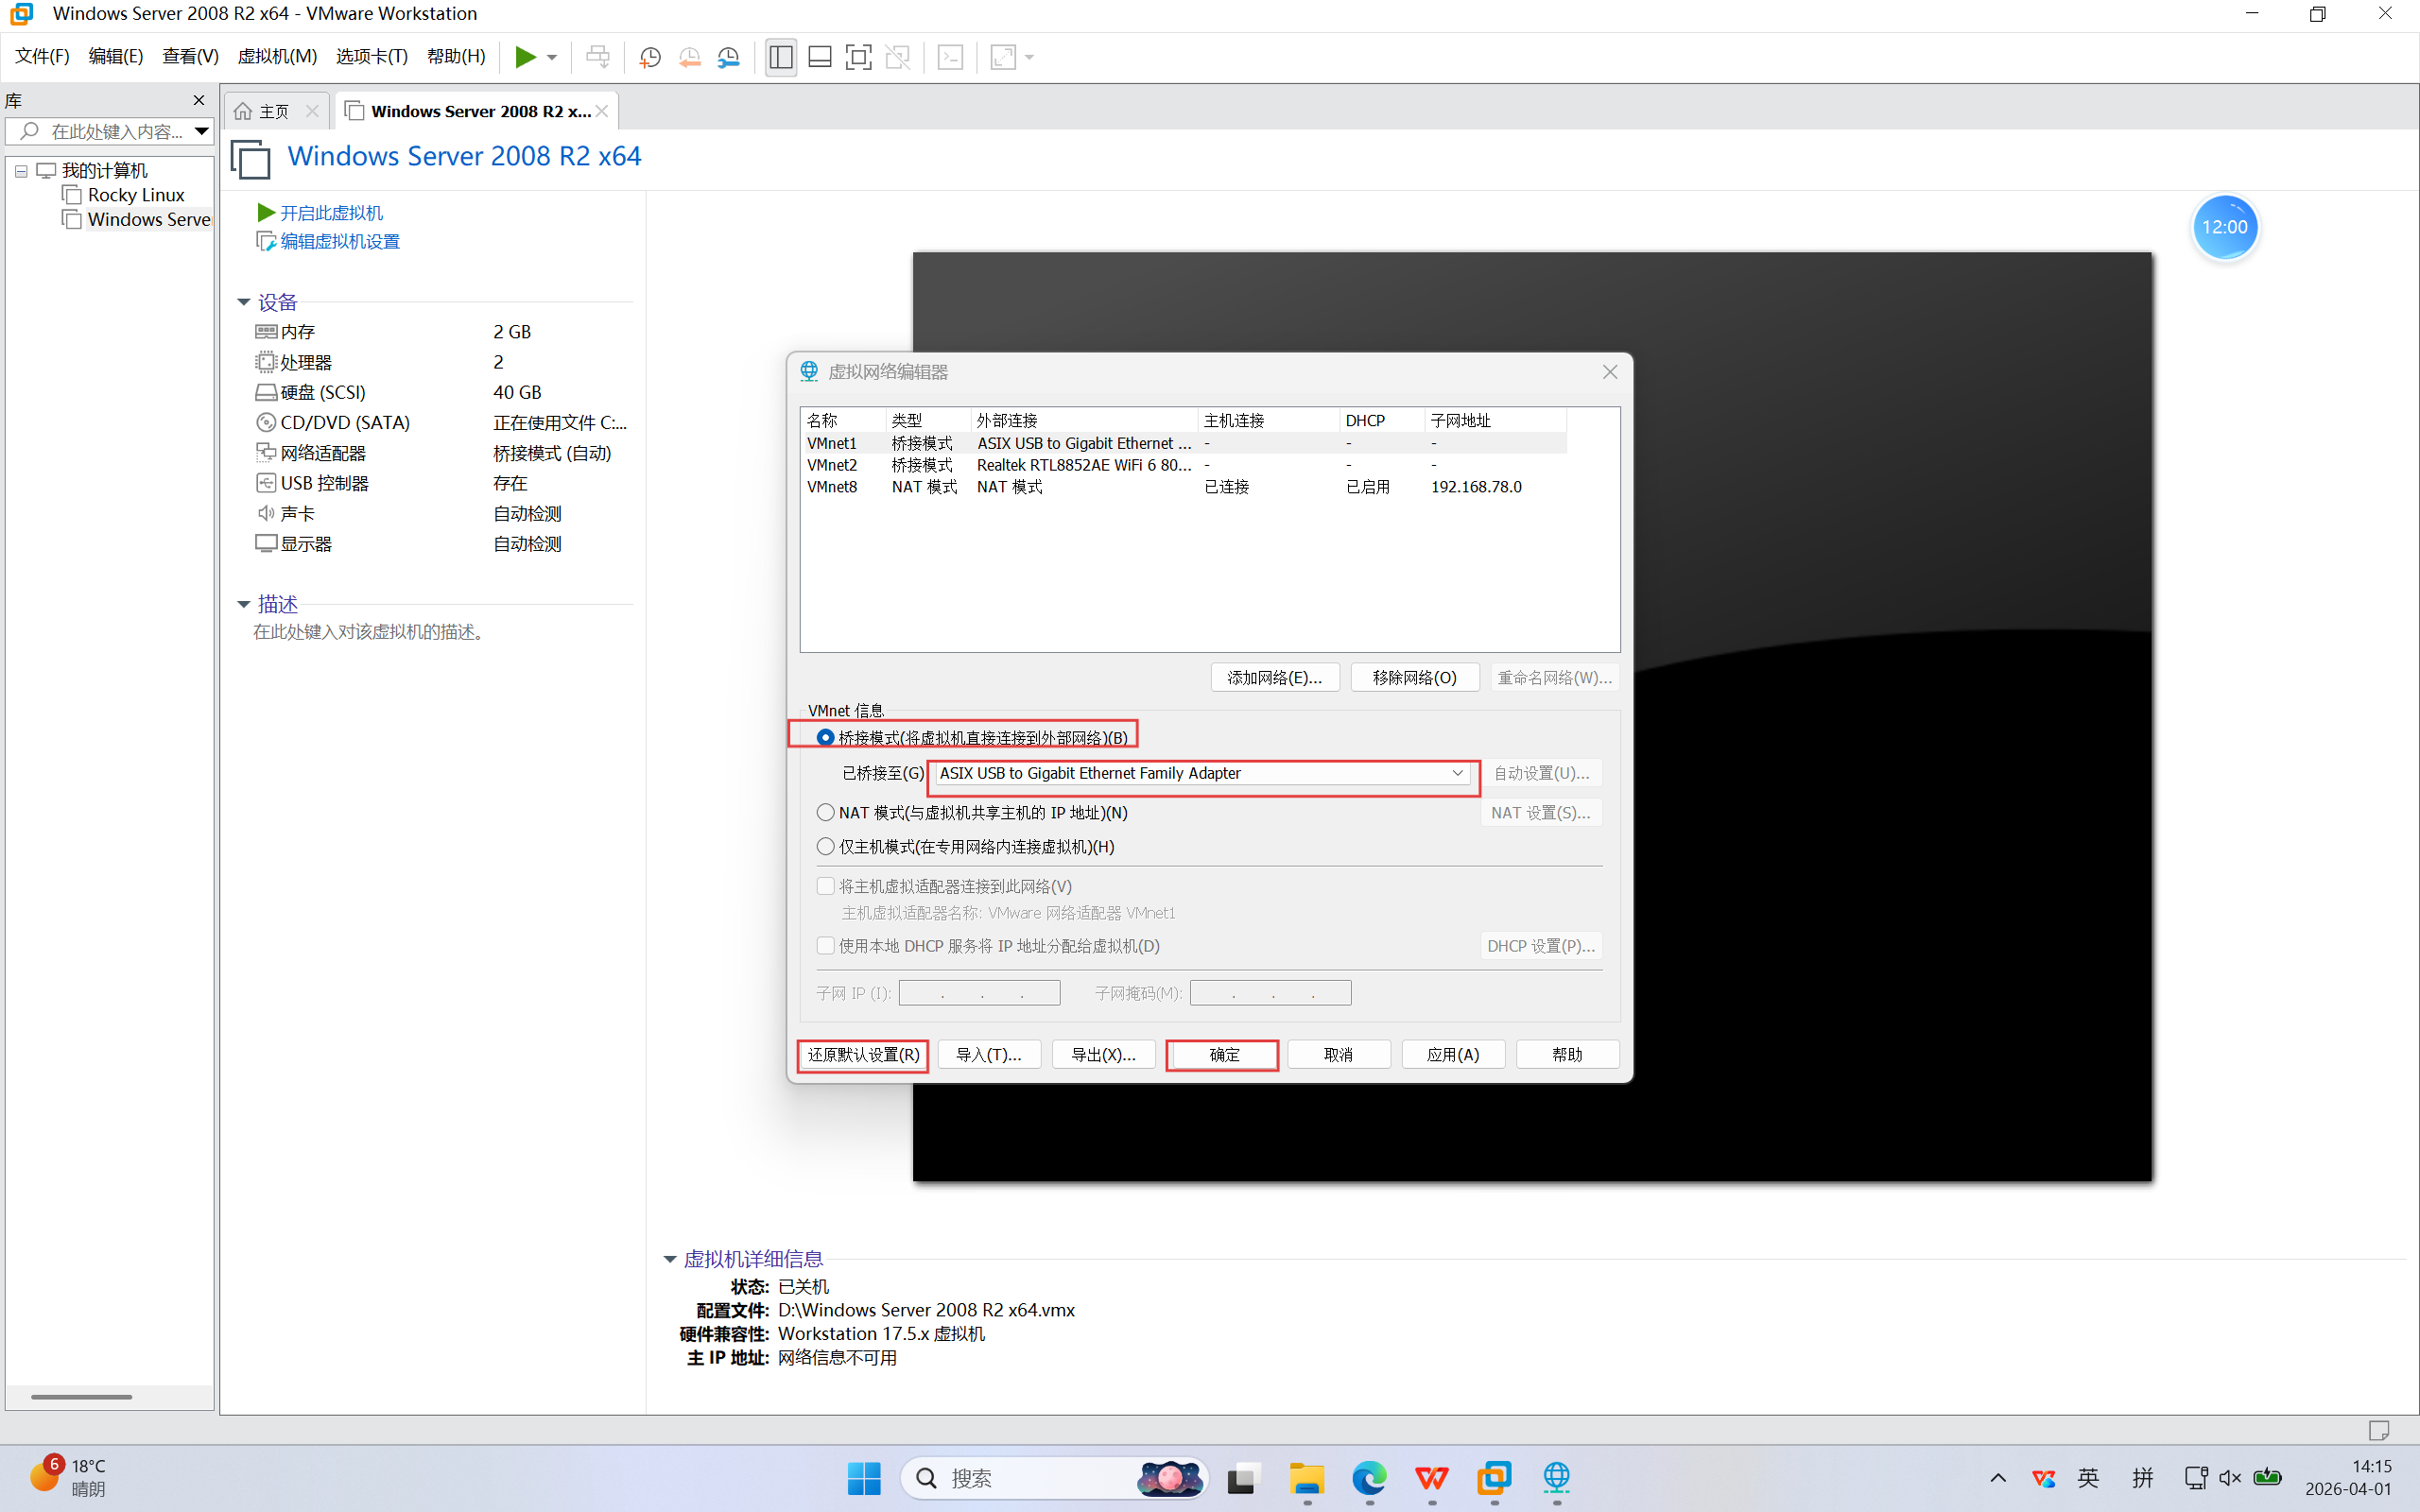Switch to the 主页 tab
Screen dimensions: 2420x1512
click(273, 111)
